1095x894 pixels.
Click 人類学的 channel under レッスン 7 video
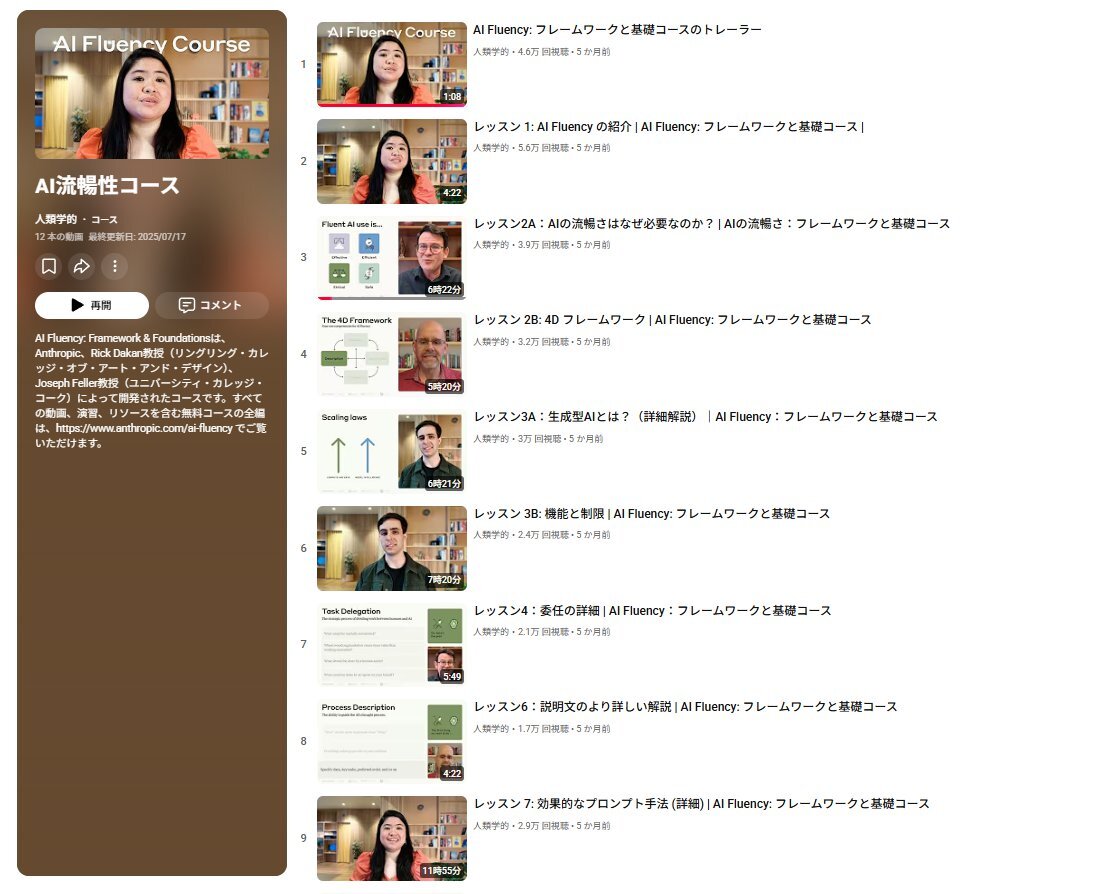(x=491, y=826)
